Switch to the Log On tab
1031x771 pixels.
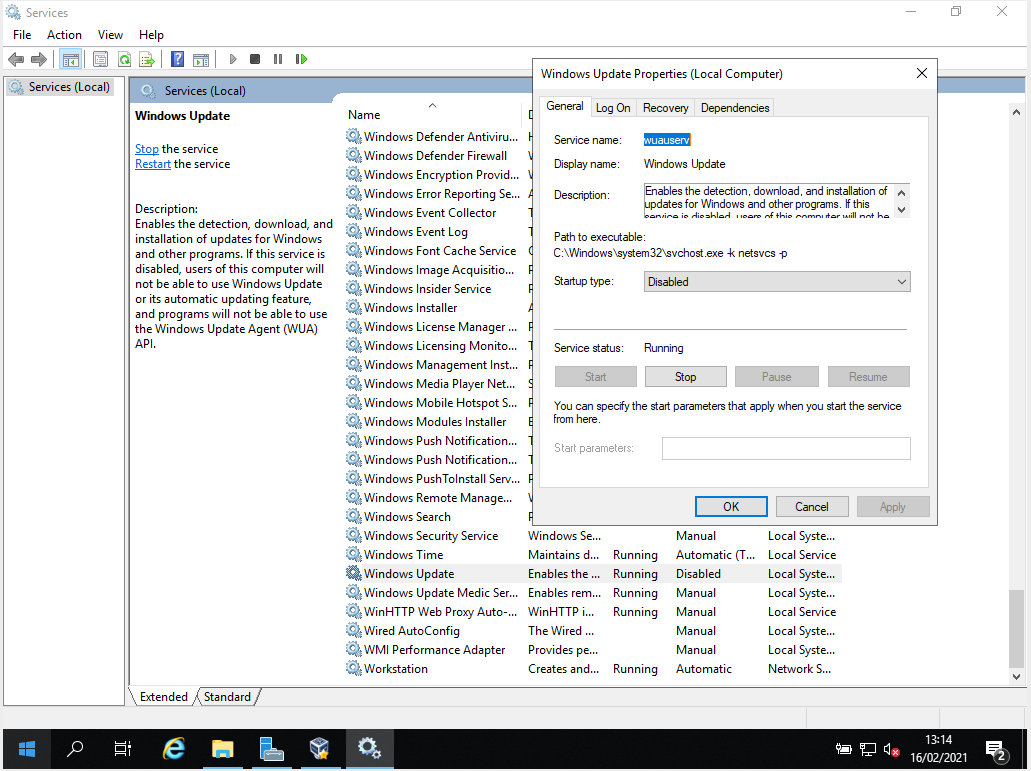tap(612, 107)
